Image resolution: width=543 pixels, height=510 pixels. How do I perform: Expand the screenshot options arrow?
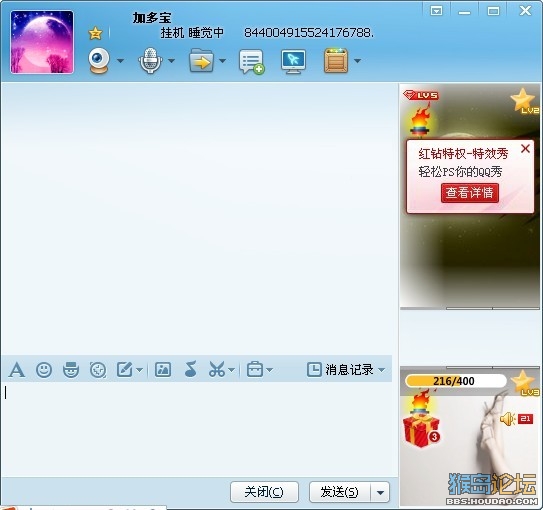[x=231, y=370]
